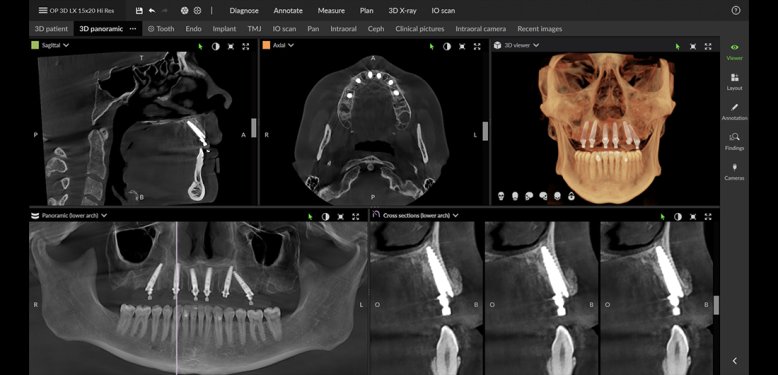The width and height of the screenshot is (778, 375).
Task: Switch to the 3D patient tab
Action: tap(51, 29)
